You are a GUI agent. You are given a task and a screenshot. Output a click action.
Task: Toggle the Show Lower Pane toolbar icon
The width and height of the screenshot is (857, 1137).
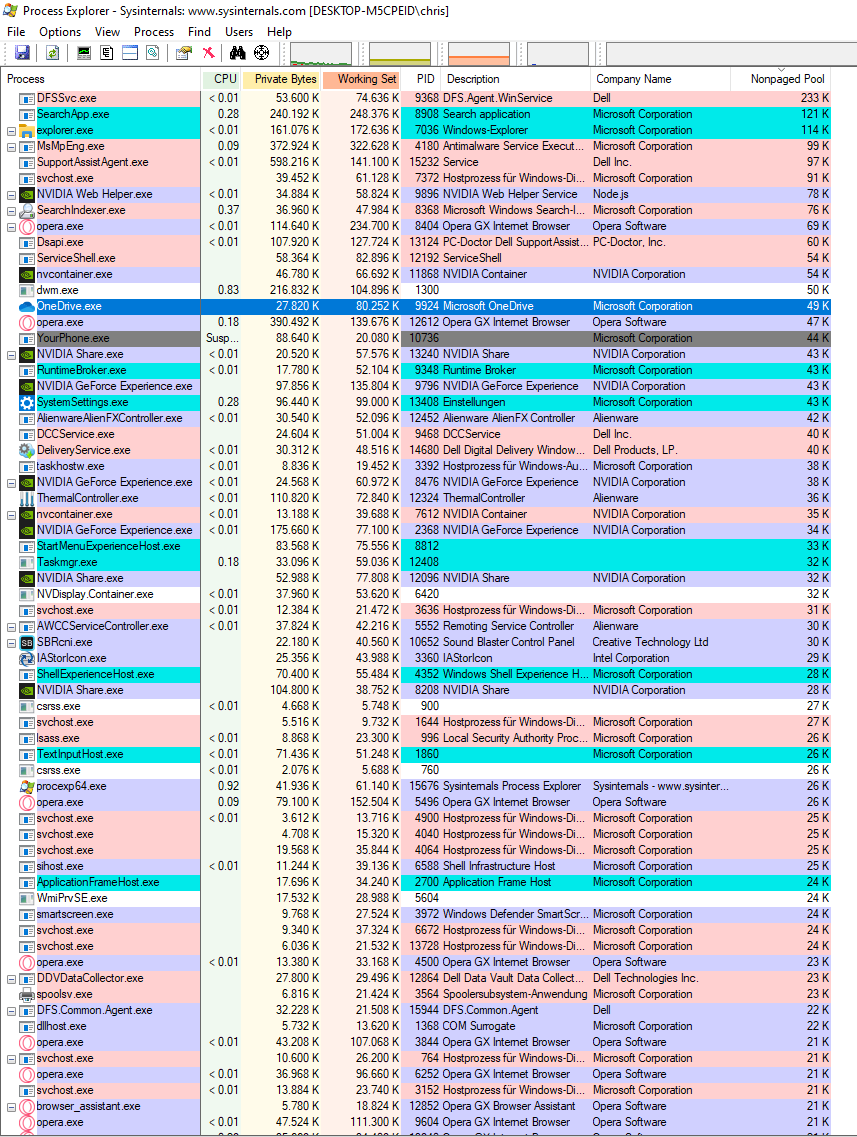click(130, 53)
